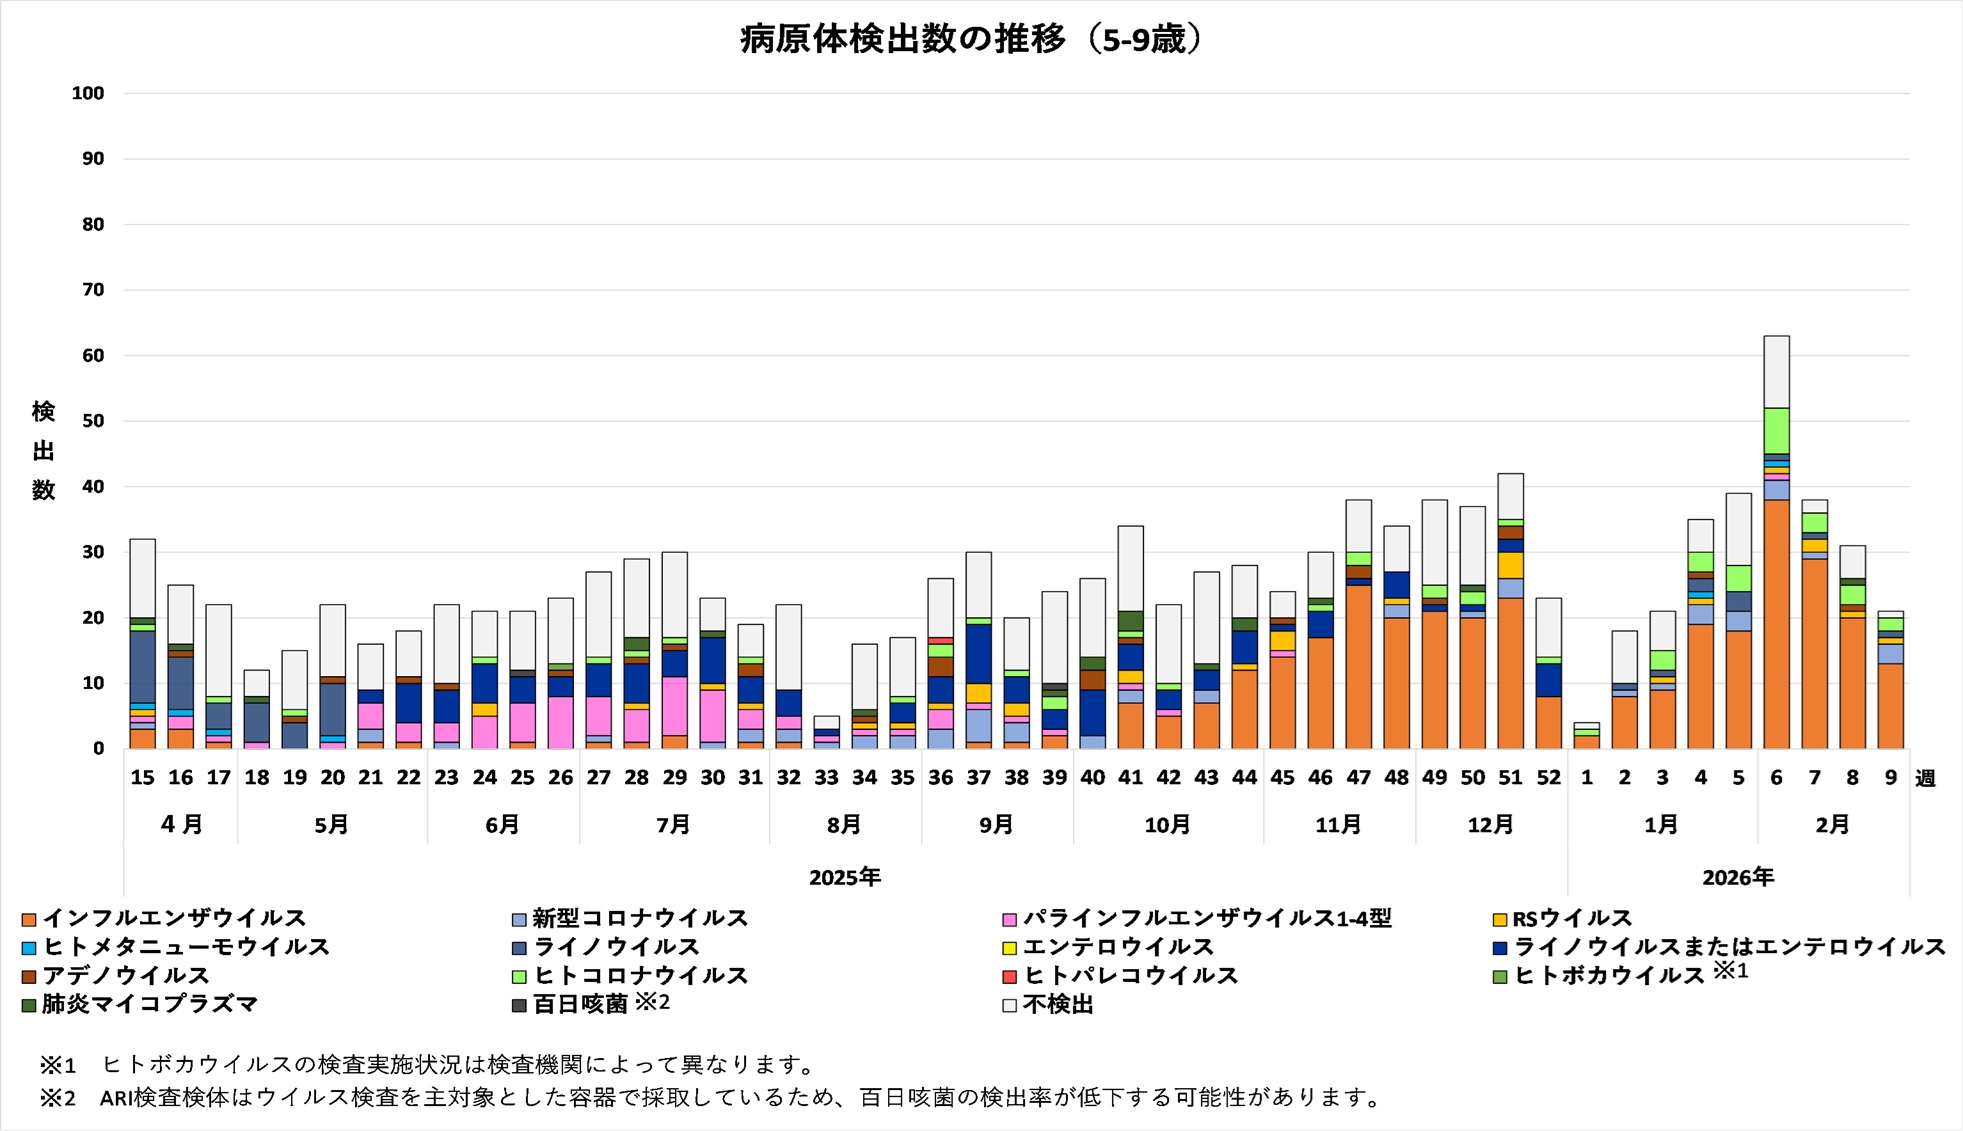The height and width of the screenshot is (1131, 1963).
Task: Click the orange インフルエンザウイルス legend swatch
Action: (29, 919)
